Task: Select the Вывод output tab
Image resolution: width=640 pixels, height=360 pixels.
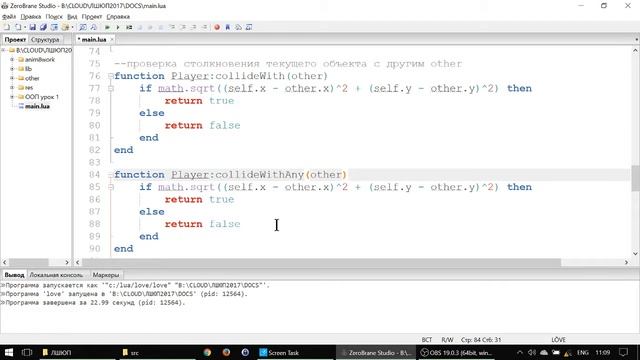Action: pyautogui.click(x=14, y=275)
